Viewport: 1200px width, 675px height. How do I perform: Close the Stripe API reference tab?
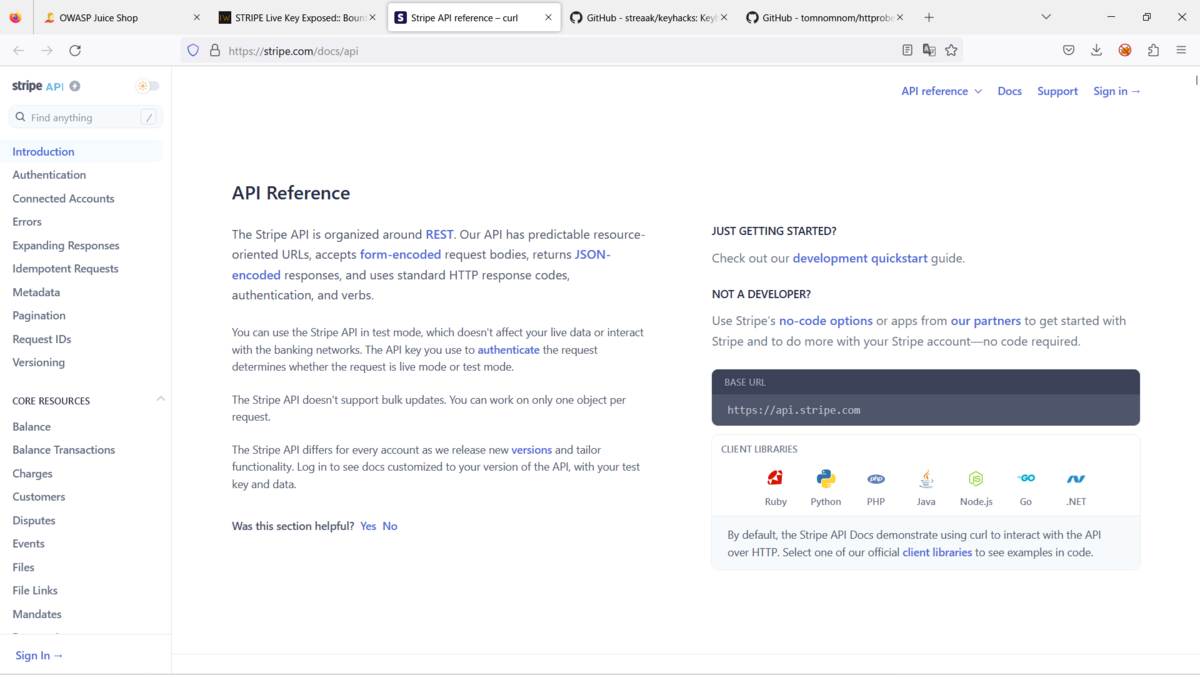(548, 17)
